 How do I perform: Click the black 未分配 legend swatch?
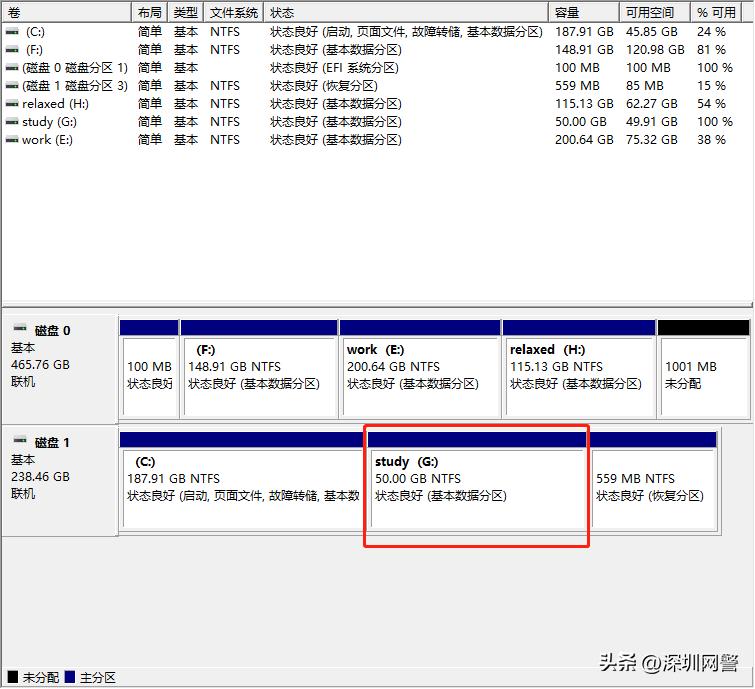pos(11,677)
